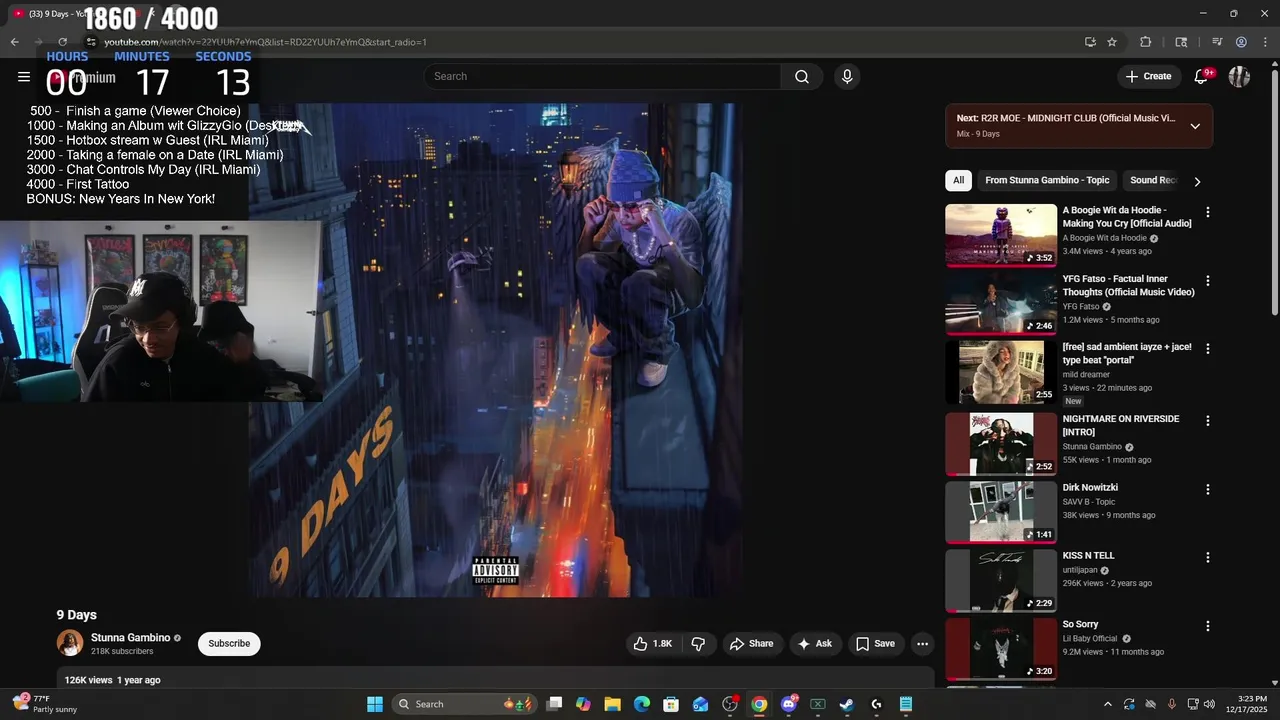Viewport: 1280px width, 720px height.
Task: Go back in browser history
Action: [x=14, y=42]
